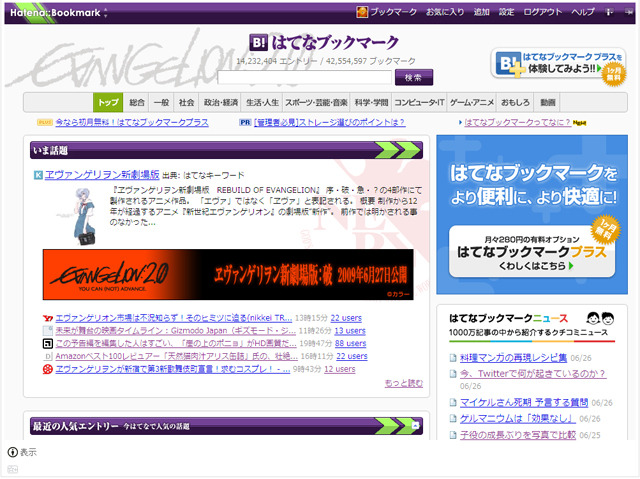This screenshot has width=640, height=479.
Task: Click the B! はてなブックマーク logo
Action: (324, 42)
